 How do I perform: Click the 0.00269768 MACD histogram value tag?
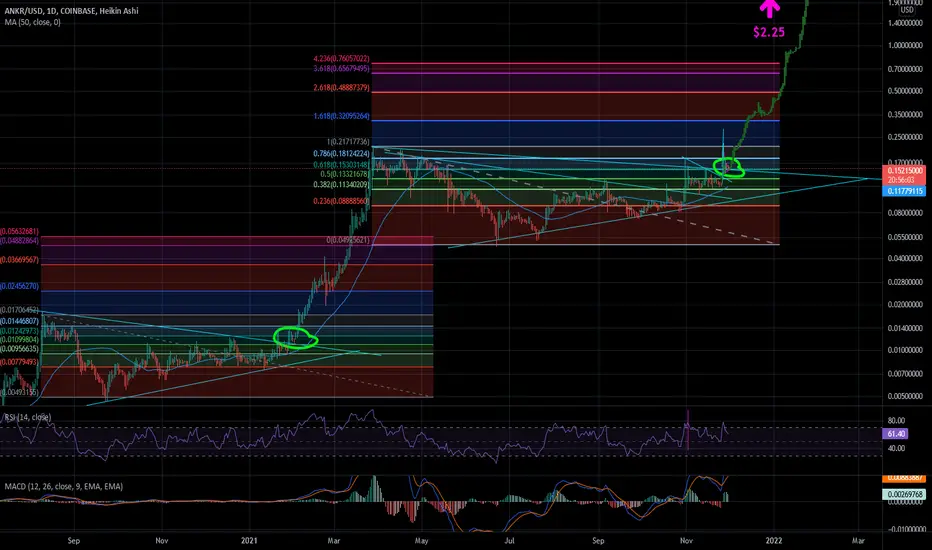[x=905, y=494]
